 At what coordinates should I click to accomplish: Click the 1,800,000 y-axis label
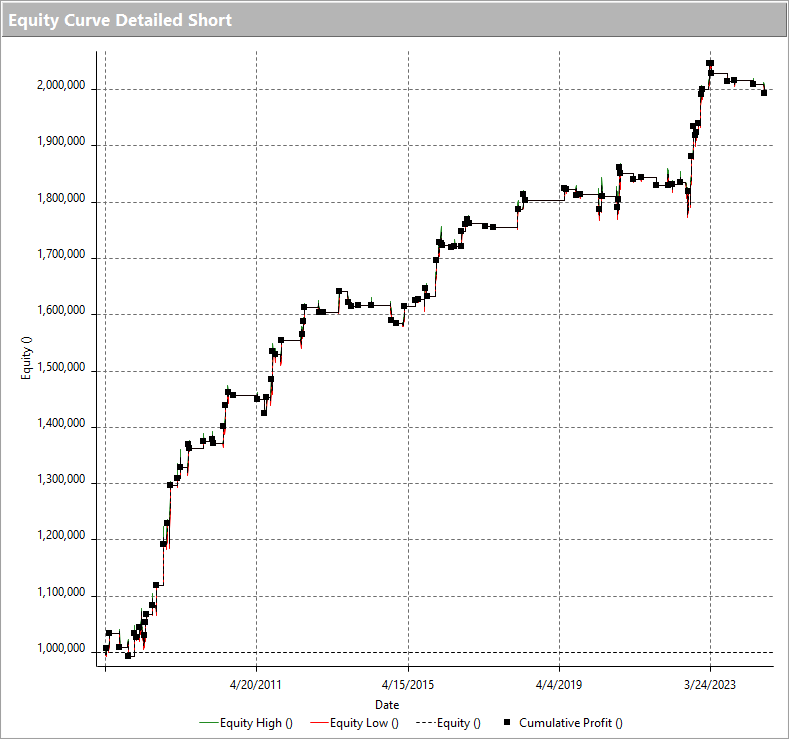point(61,198)
